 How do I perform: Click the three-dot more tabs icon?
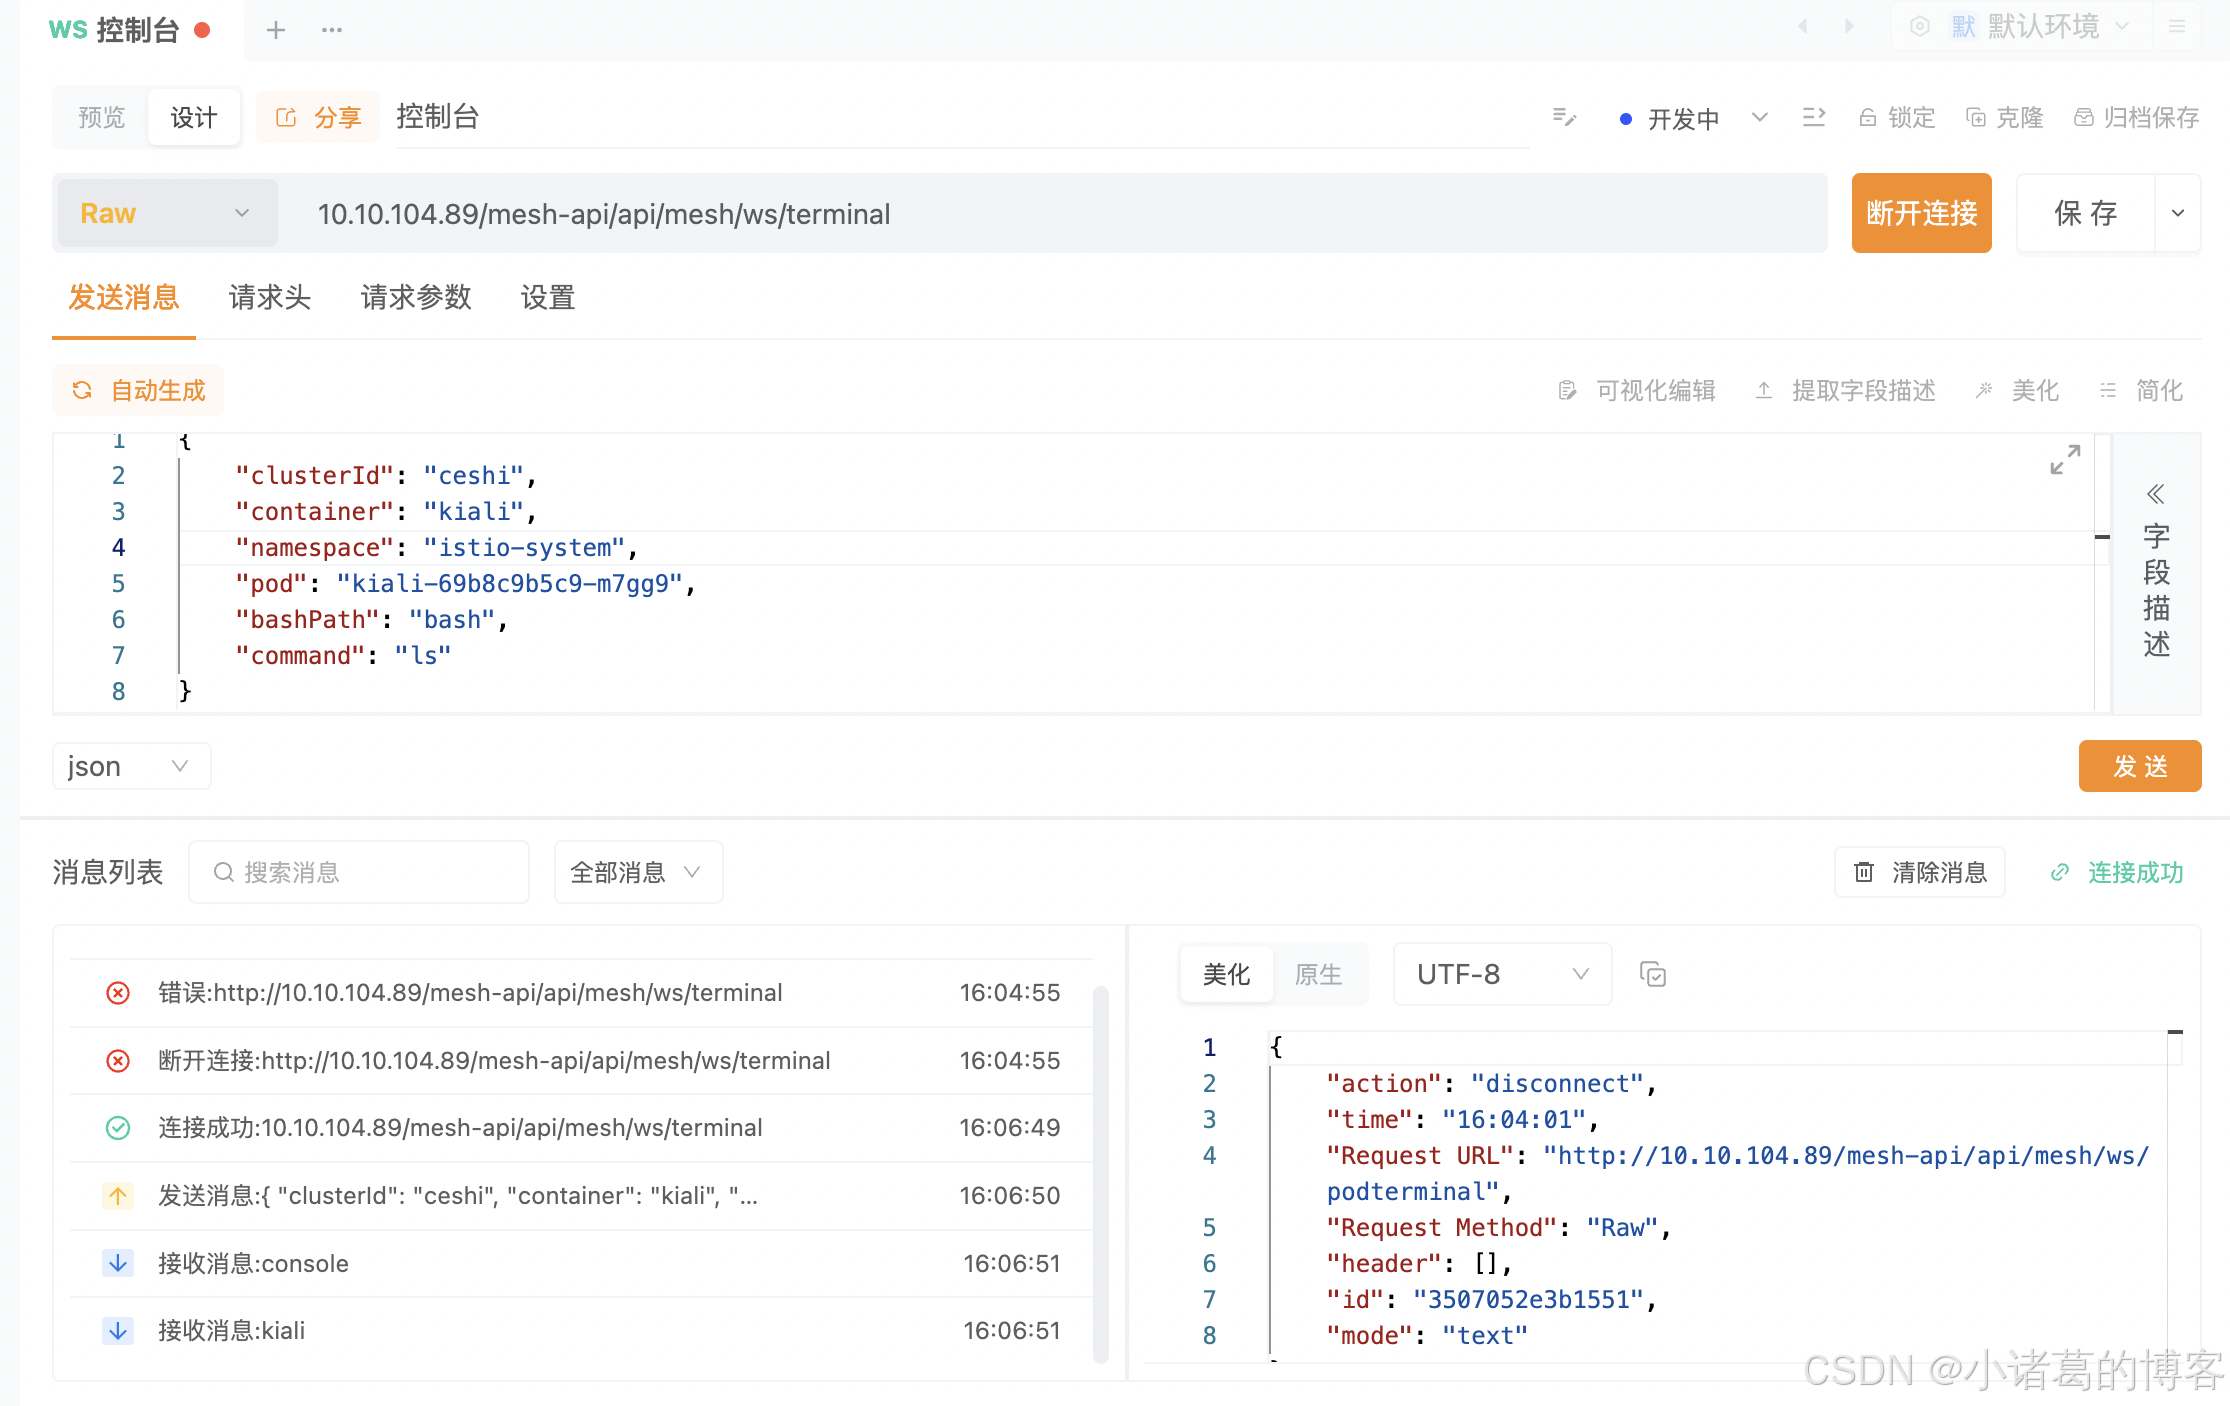(332, 30)
